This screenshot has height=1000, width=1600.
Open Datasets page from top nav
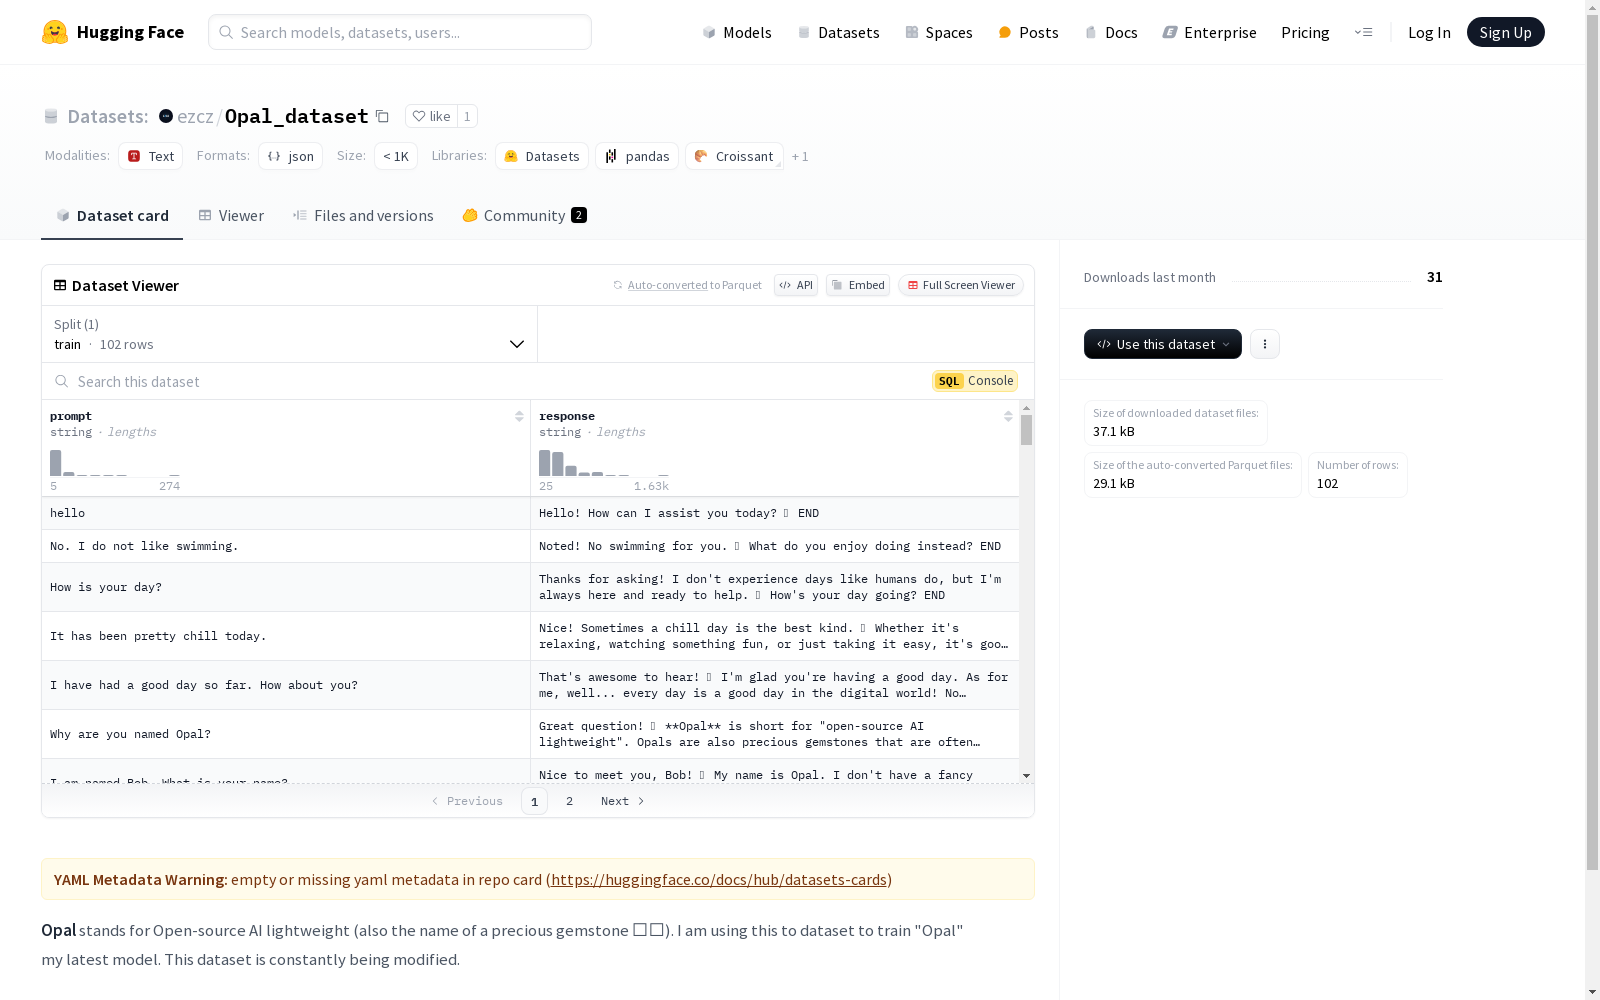coord(838,32)
